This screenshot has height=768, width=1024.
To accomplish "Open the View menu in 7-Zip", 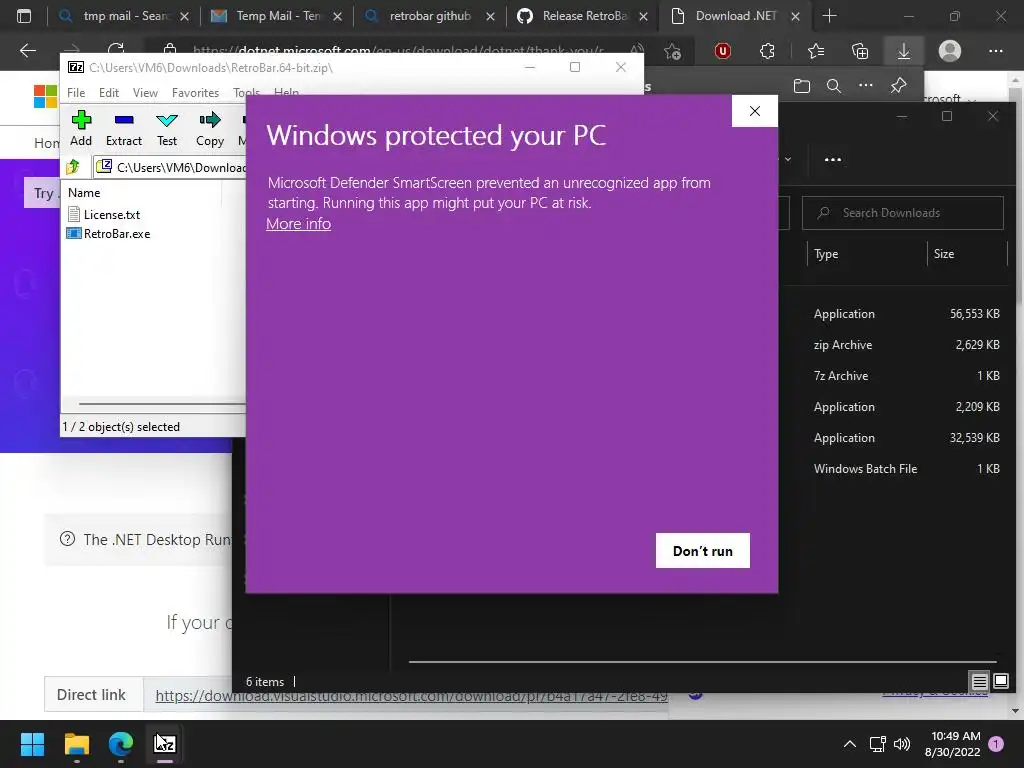I will pyautogui.click(x=145, y=93).
